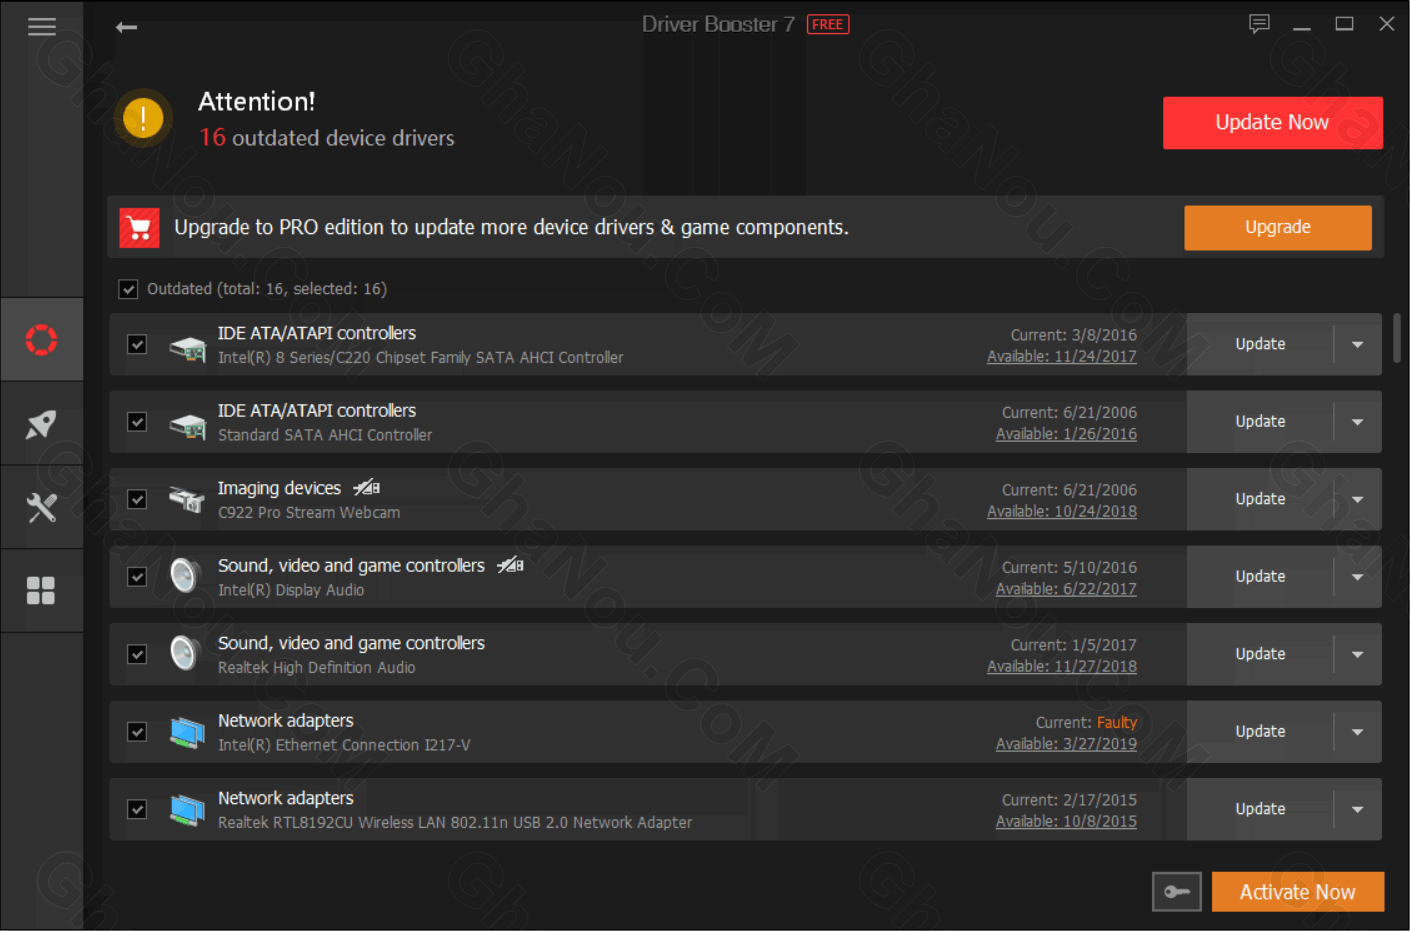Uncheck the C922 Pro Stream Webcam checkbox
The width and height of the screenshot is (1410, 931).
137,499
